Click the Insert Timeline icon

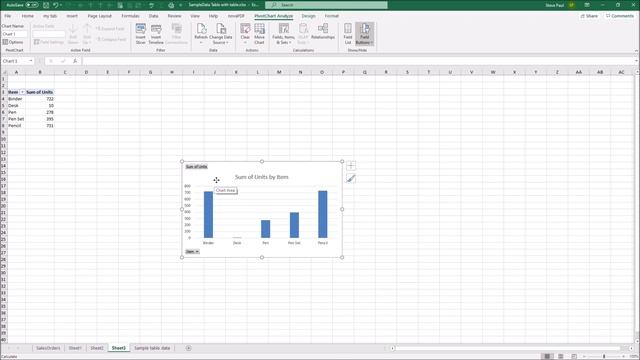coord(156,34)
